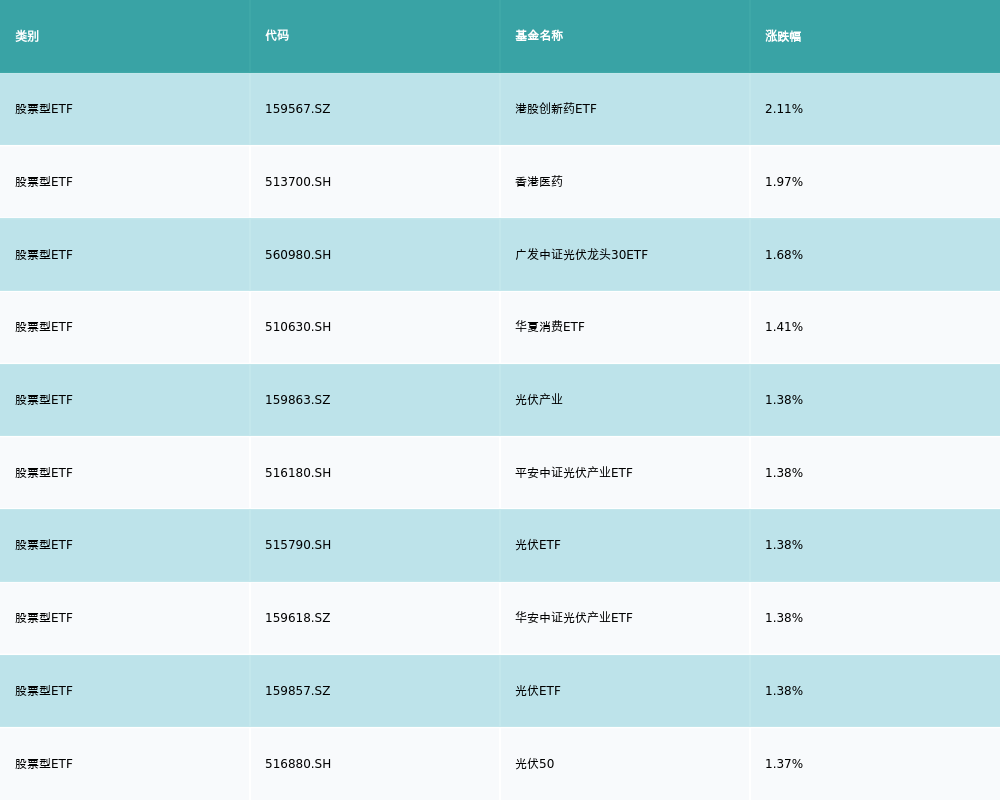Select 光伏ETF in the 159857.SZ row

tap(538, 692)
